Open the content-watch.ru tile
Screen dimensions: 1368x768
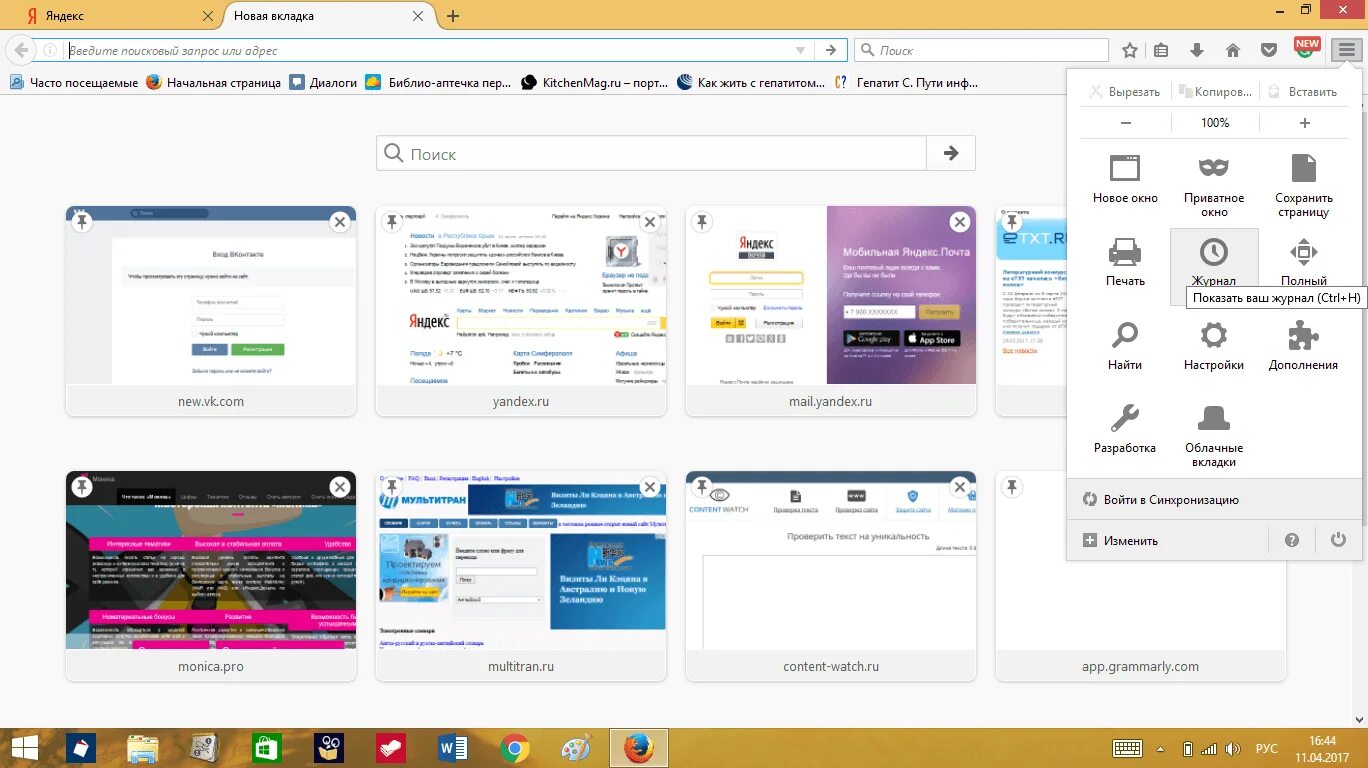coord(831,576)
